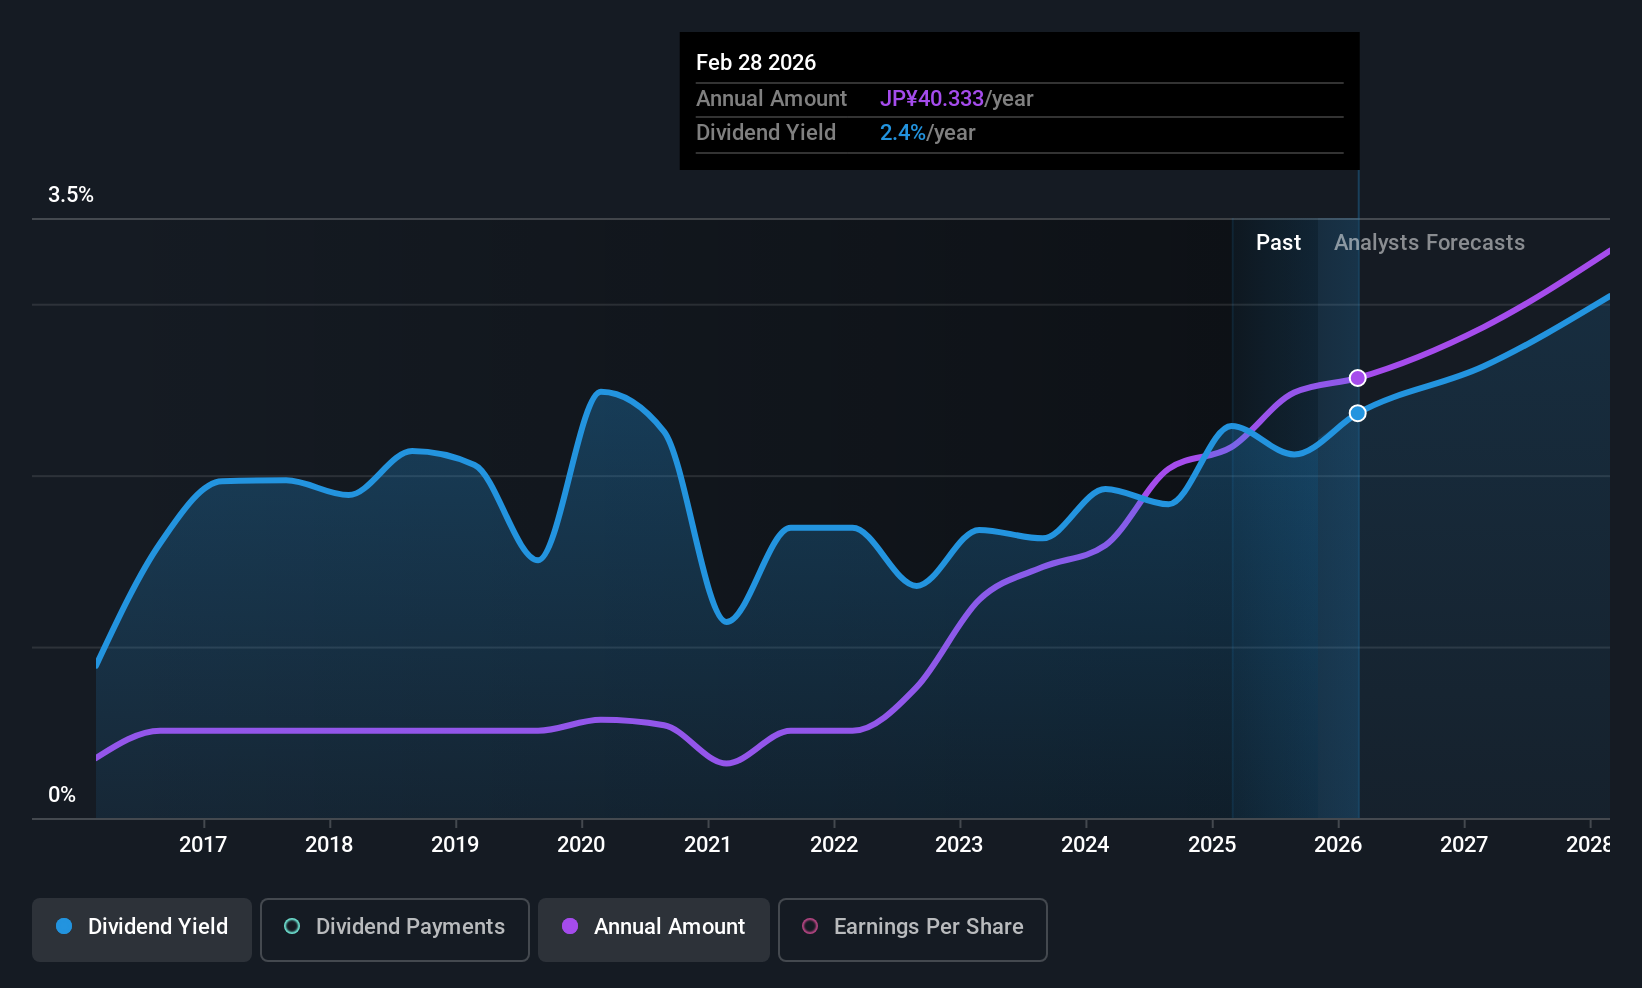Click the 2020 year label on axis

tap(581, 845)
